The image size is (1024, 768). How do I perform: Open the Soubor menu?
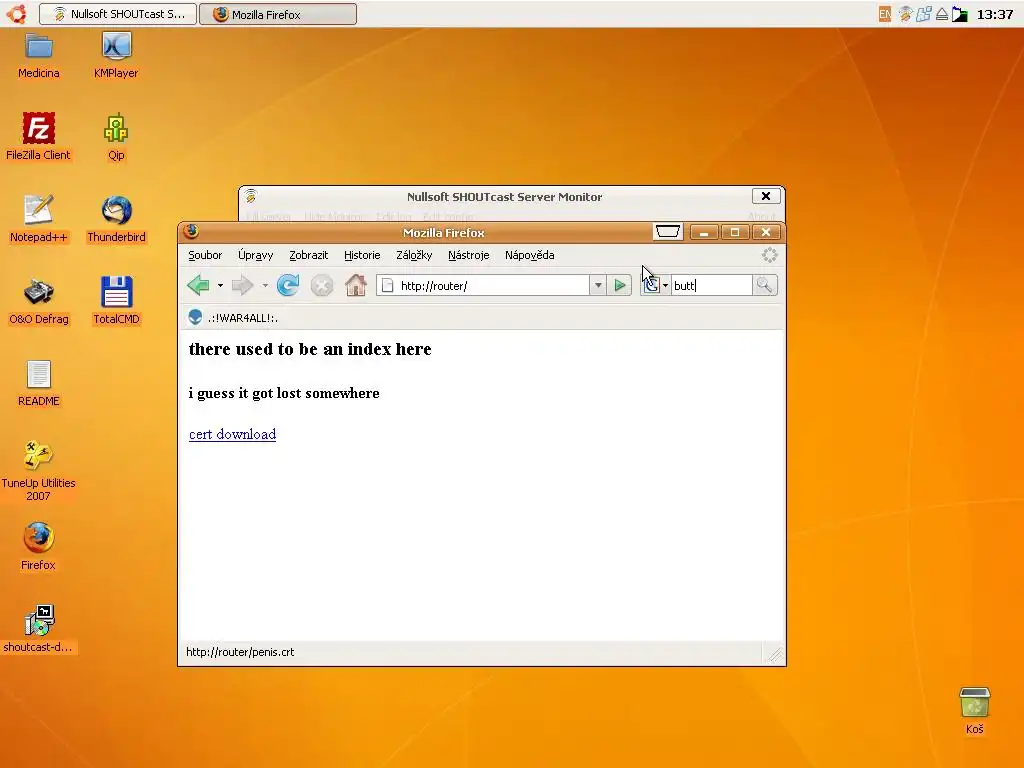tap(205, 255)
